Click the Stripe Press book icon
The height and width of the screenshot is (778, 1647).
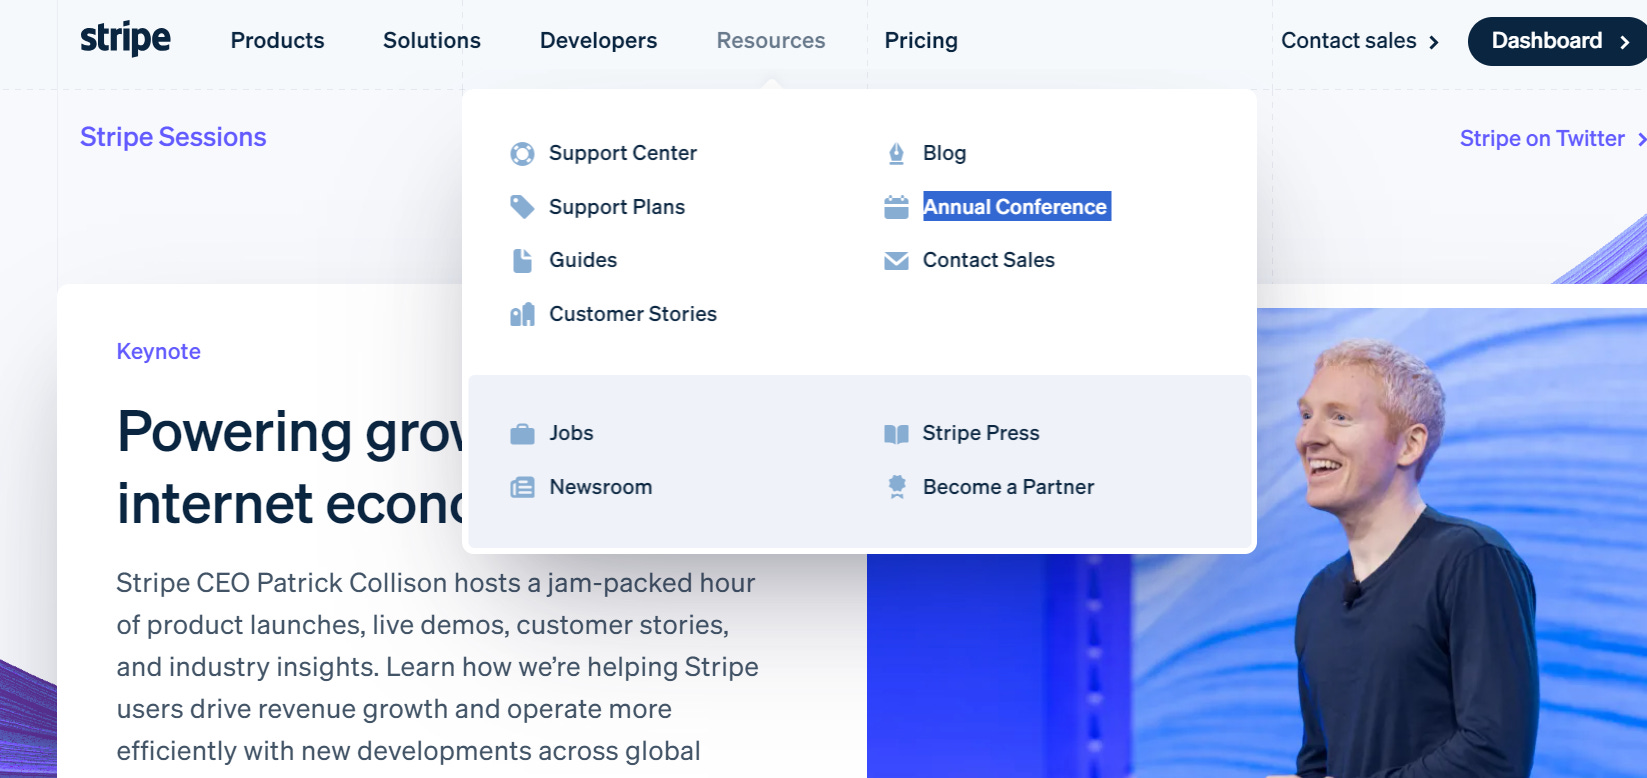(x=896, y=434)
